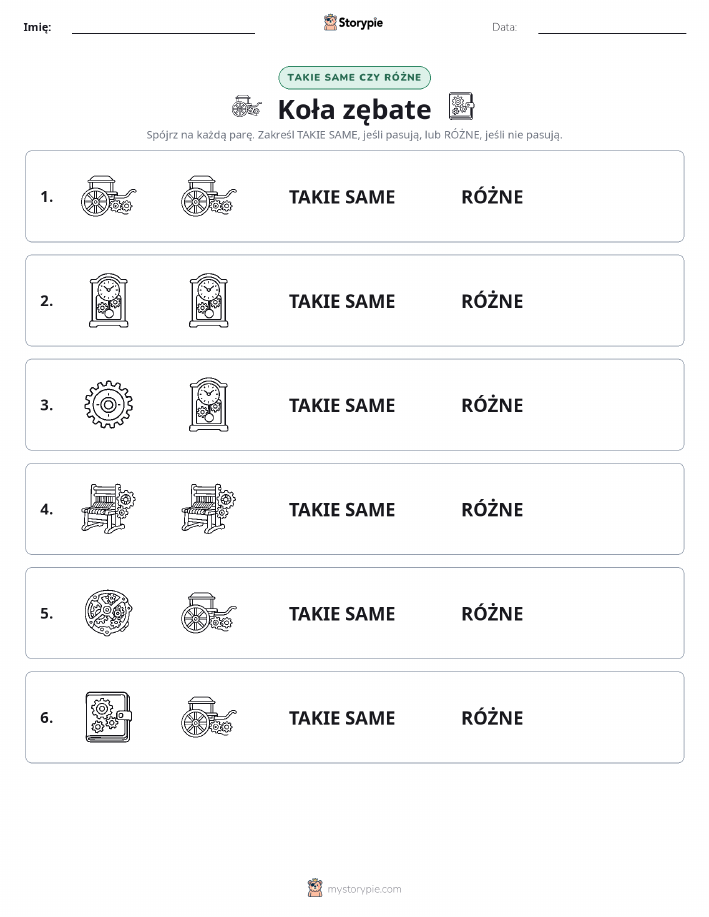Click the first loom chair icon in row 4

click(108, 509)
